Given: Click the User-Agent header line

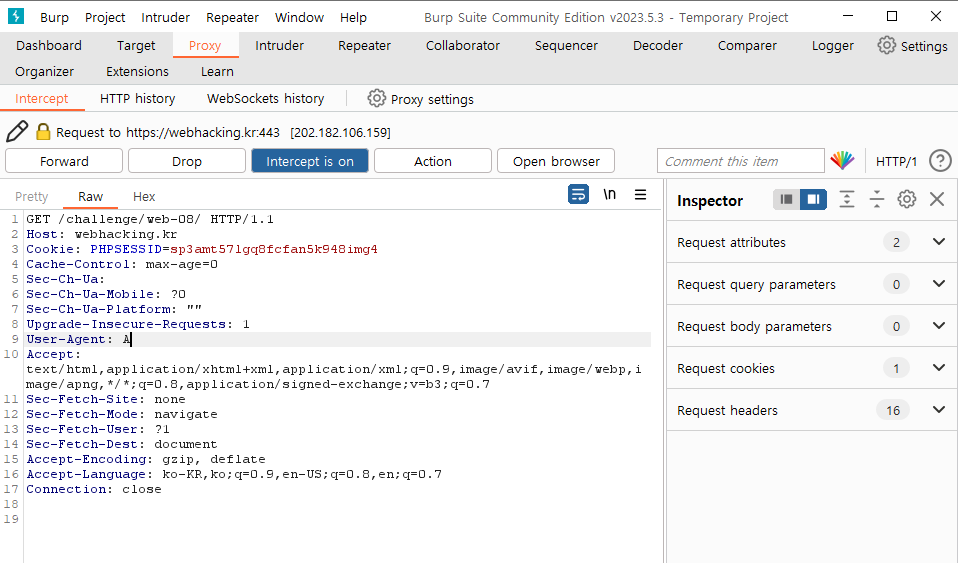Looking at the screenshot, I should pos(338,339).
